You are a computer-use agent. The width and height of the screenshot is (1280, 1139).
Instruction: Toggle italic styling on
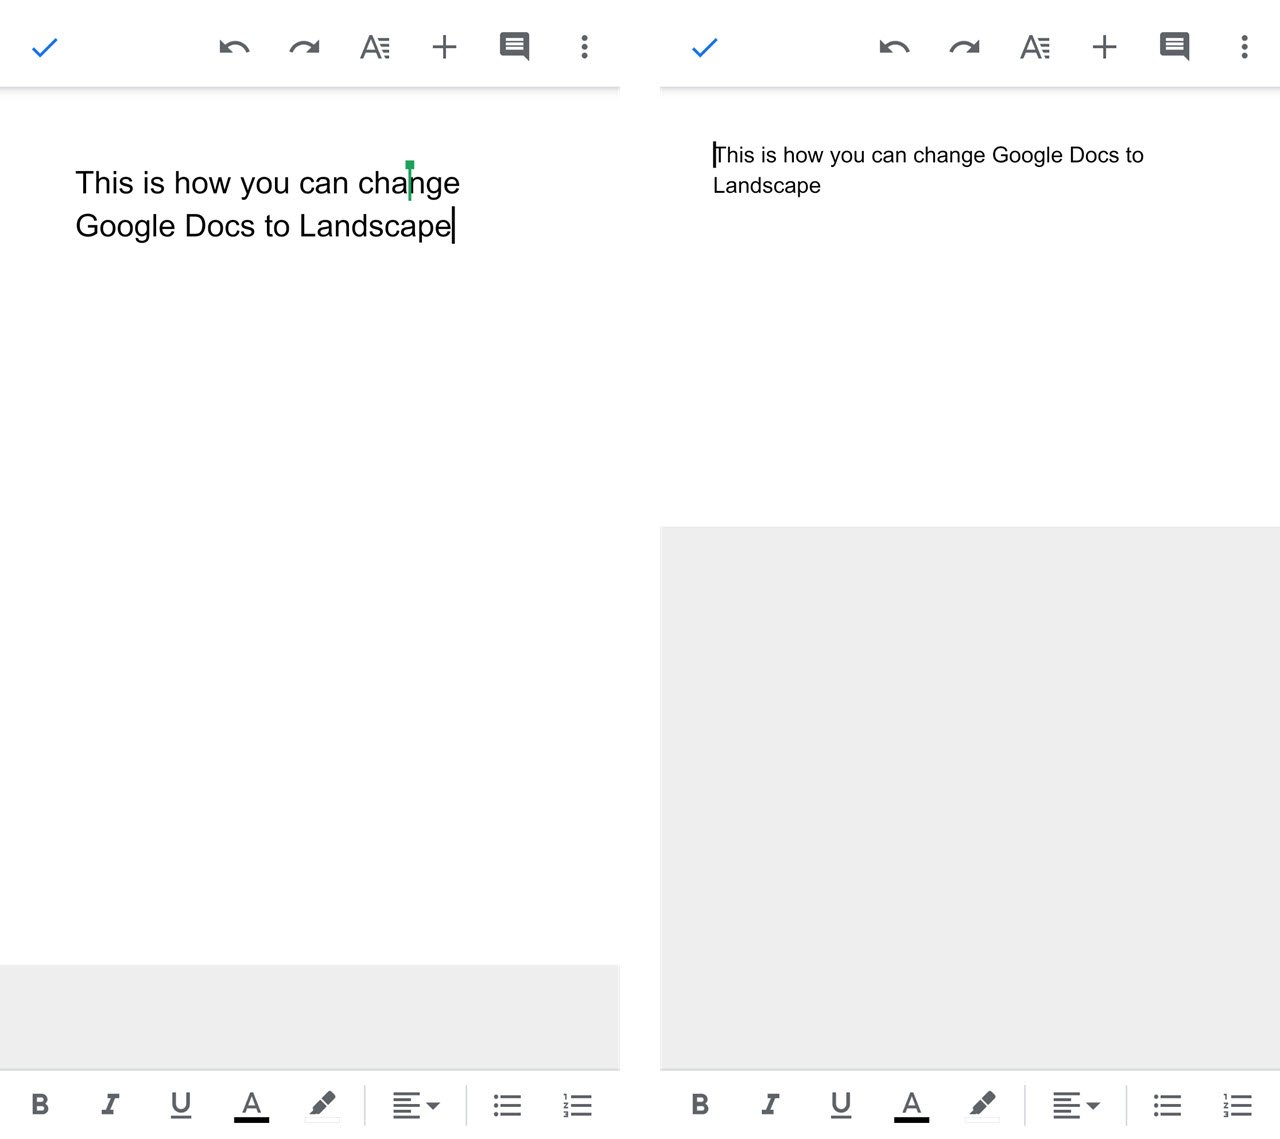[111, 1104]
